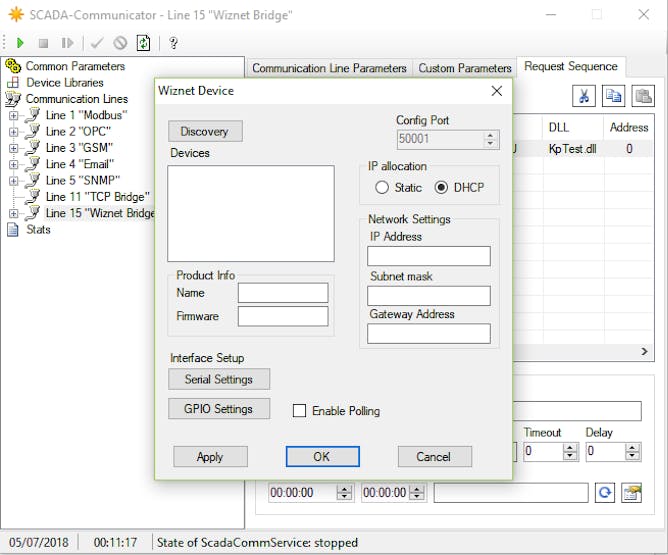The height and width of the screenshot is (555, 668).
Task: Click the Apply button
Action: point(210,457)
